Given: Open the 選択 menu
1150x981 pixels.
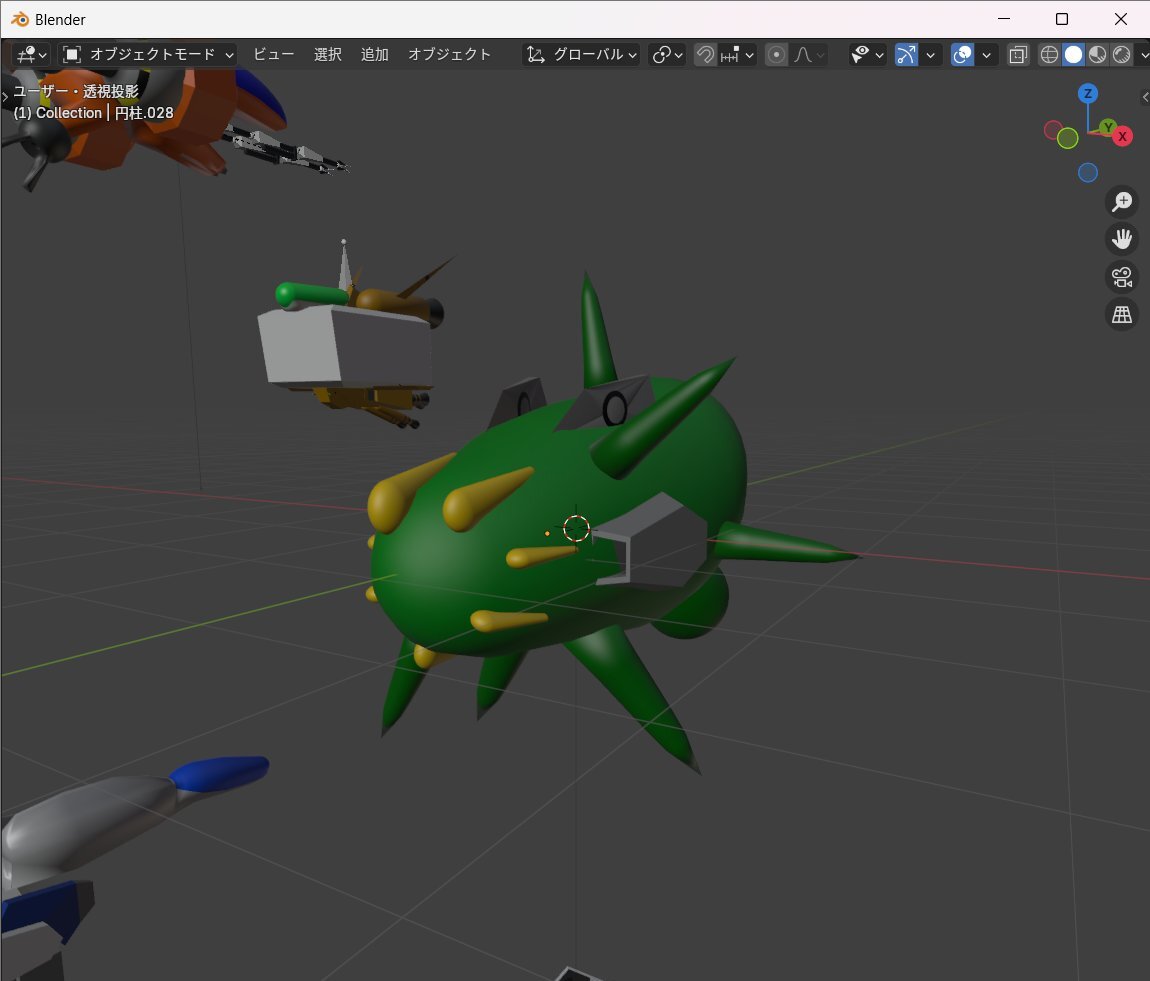Looking at the screenshot, I should point(328,54).
